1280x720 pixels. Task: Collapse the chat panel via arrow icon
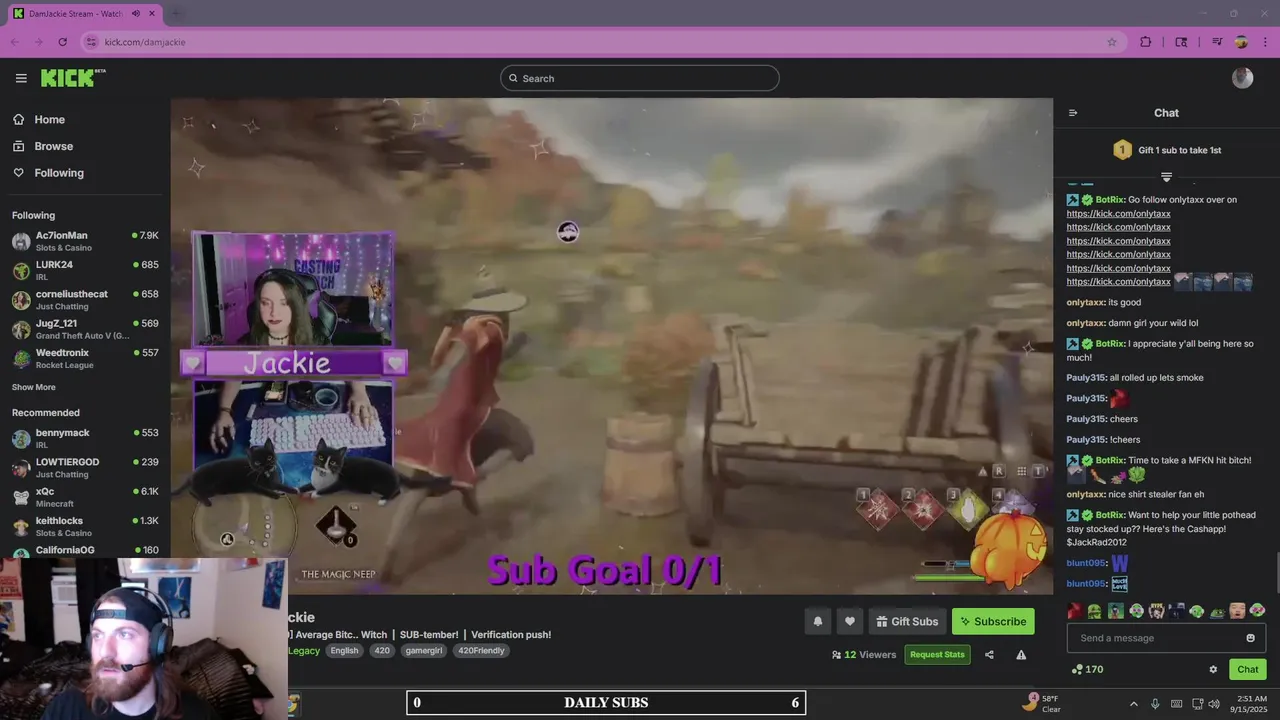pyautogui.click(x=1073, y=113)
